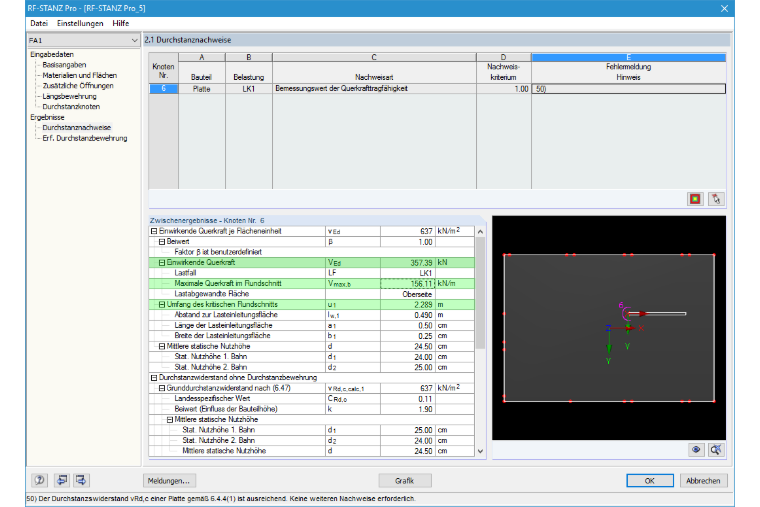Collapse first Mittlere statische Nutzhöhe row
Screen dimensions: 760x507
coord(162,346)
